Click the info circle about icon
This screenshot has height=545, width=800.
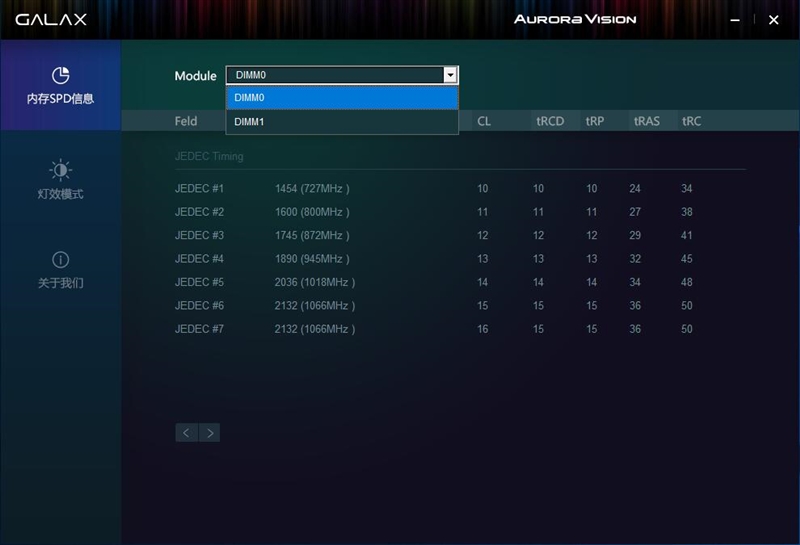click(x=60, y=260)
